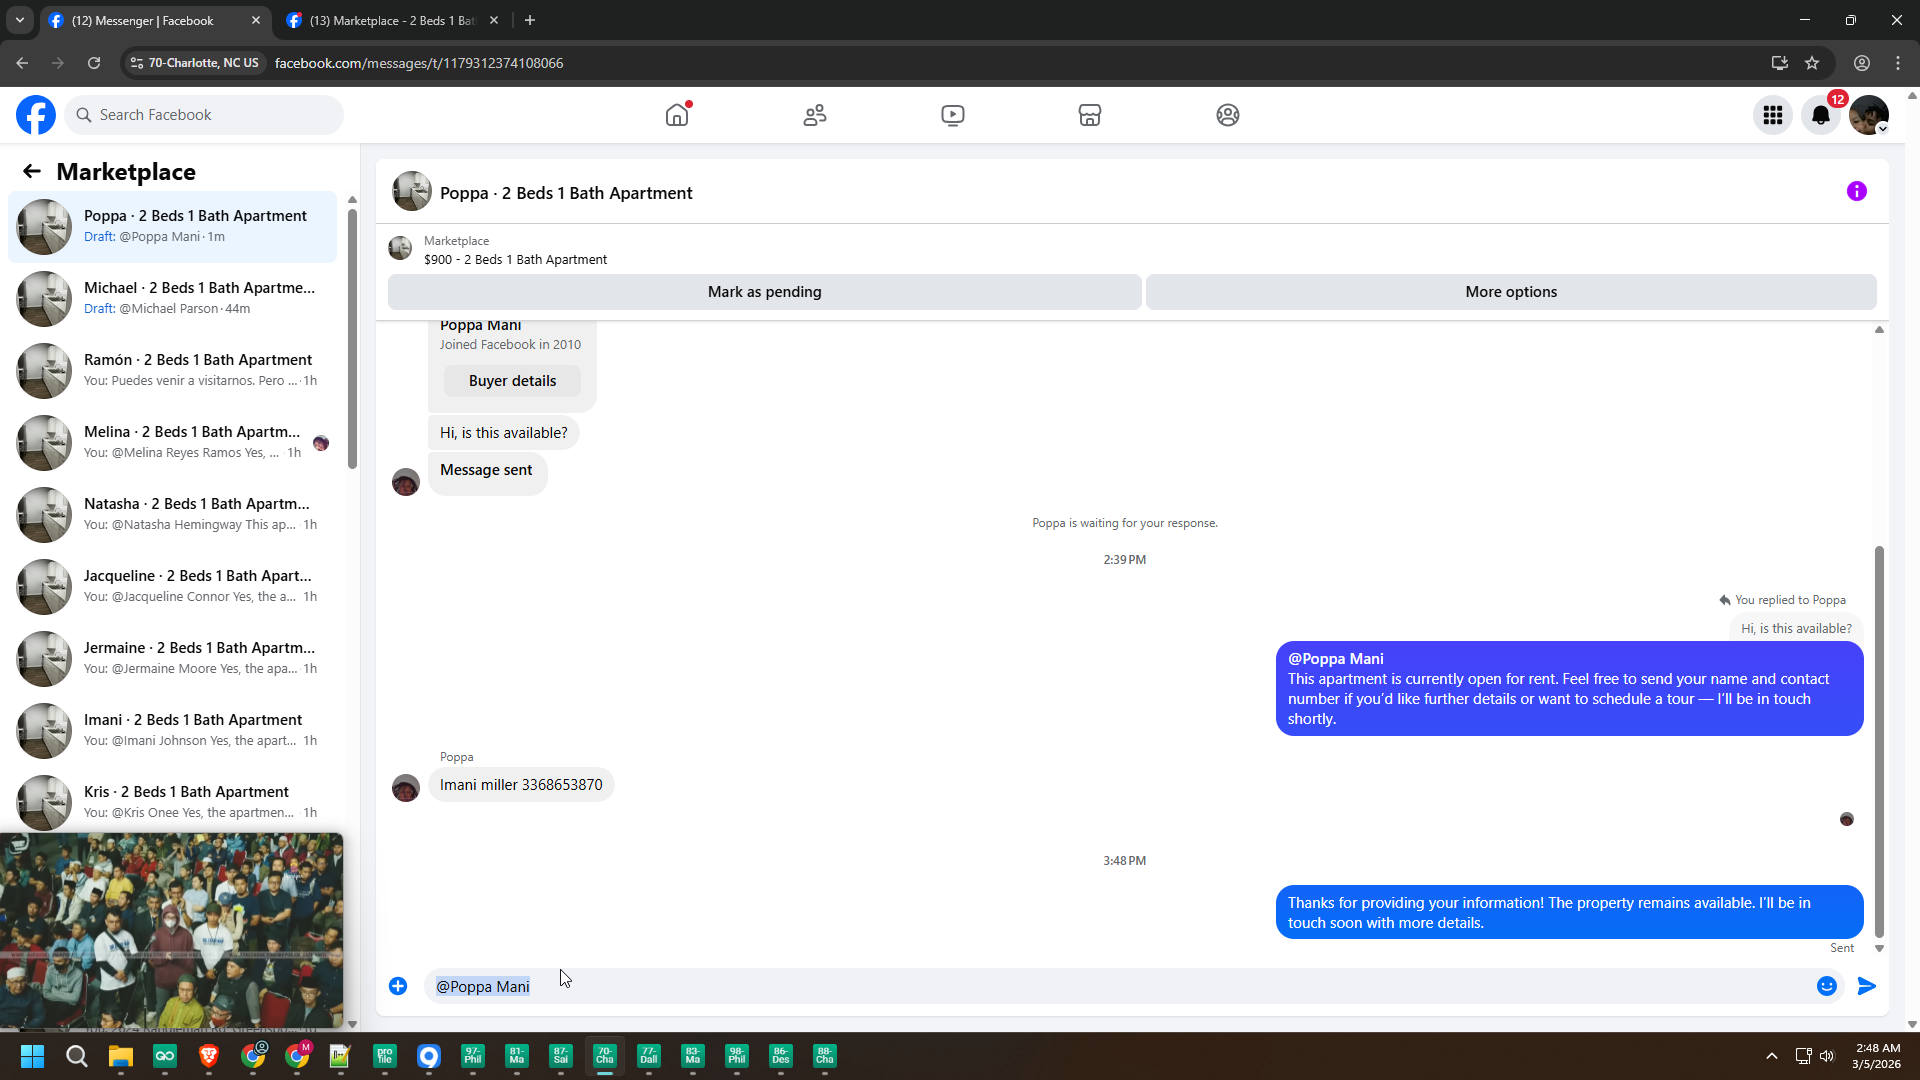Screen dimensions: 1920x1080
Task: Click Mark as pending button
Action: (765, 292)
